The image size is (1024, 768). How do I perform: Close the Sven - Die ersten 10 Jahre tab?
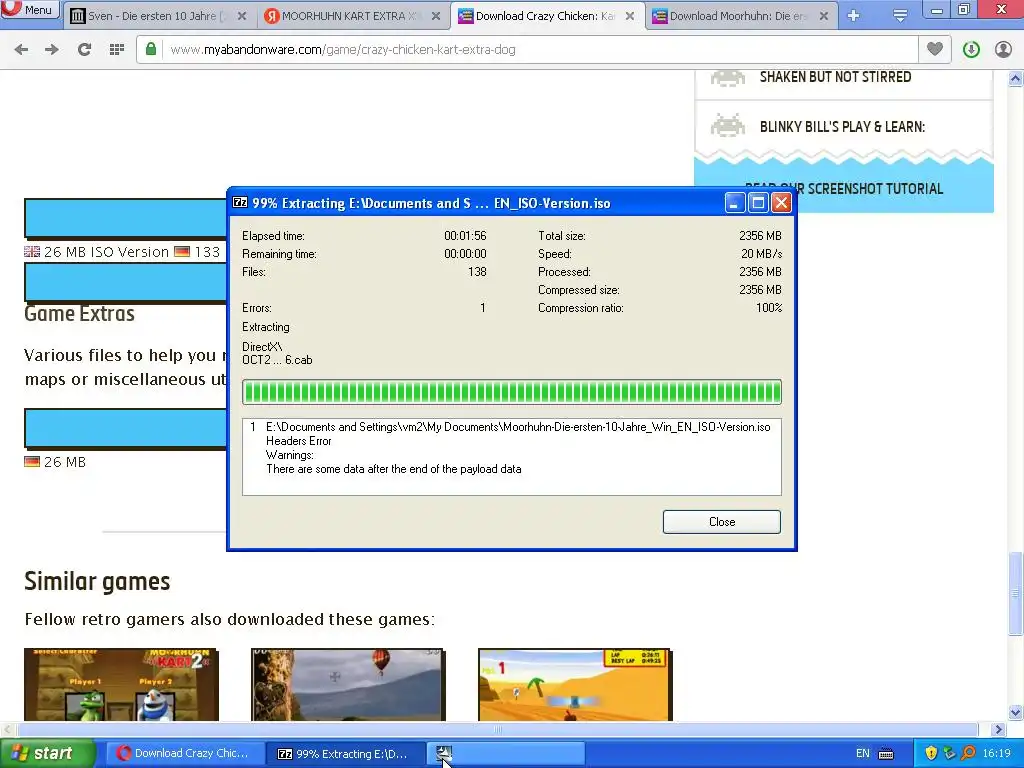click(x=242, y=16)
